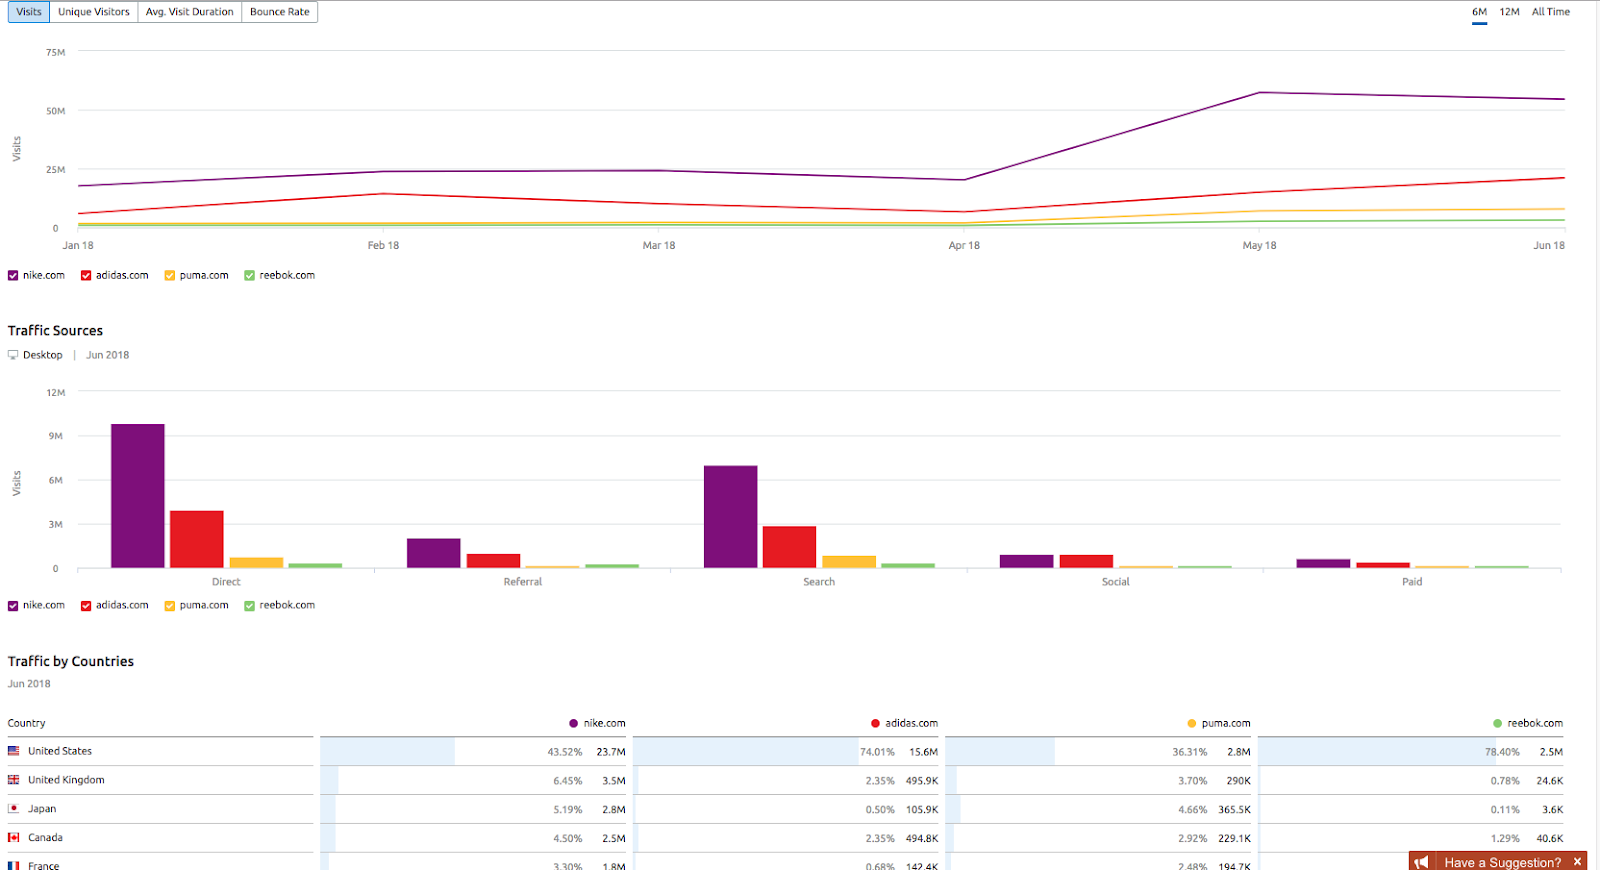
Task: Click the United Kingdom flag icon
Action: (x=14, y=780)
